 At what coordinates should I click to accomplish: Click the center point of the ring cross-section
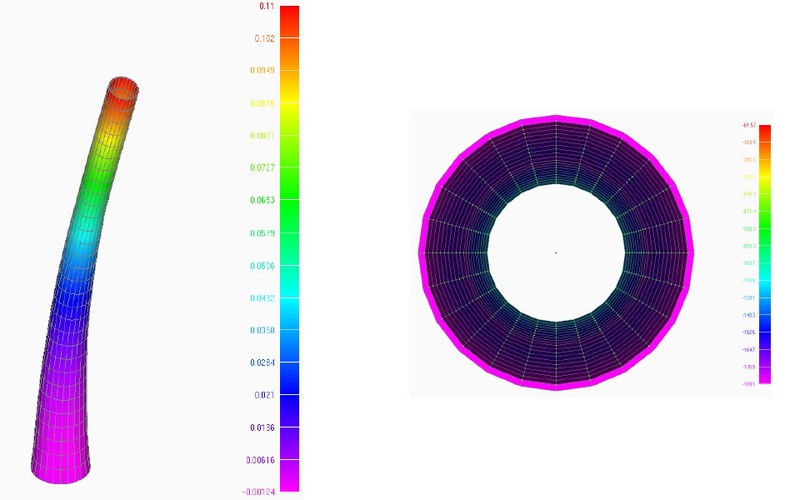click(x=556, y=252)
